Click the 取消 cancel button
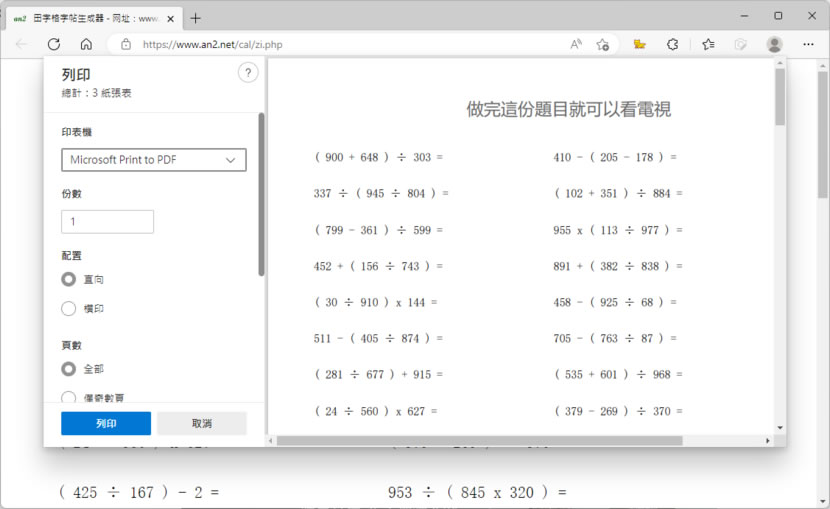This screenshot has width=830, height=509. 201,423
